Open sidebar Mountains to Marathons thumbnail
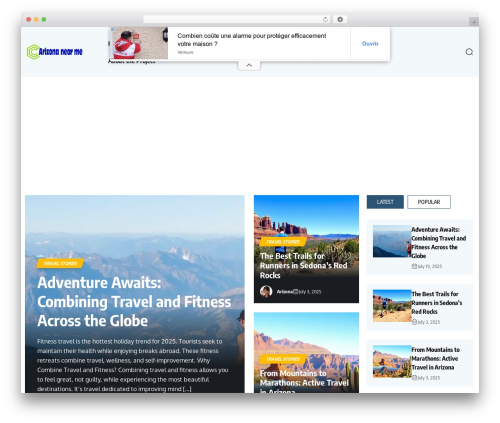 [x=392, y=361]
